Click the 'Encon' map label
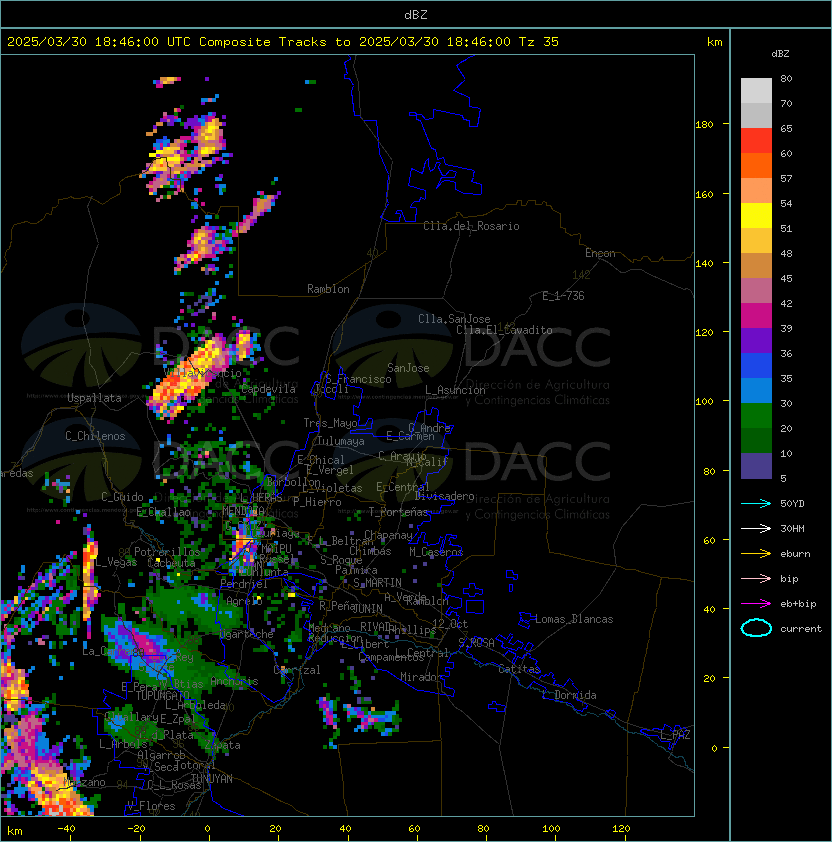The image size is (832, 842). (600, 253)
